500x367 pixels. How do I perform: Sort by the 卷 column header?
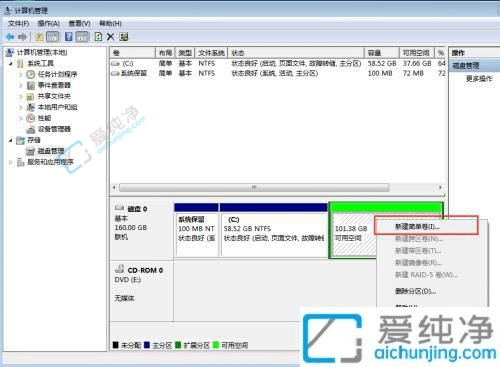point(133,53)
